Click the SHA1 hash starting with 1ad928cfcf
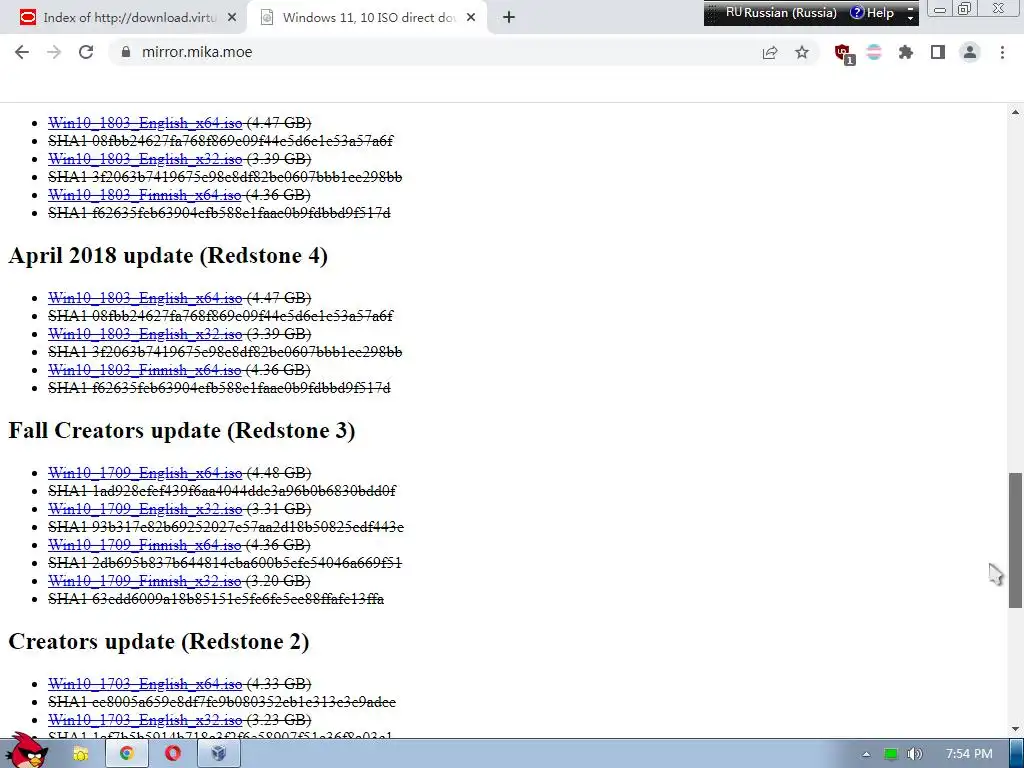The height and width of the screenshot is (768, 1024). 222,490
